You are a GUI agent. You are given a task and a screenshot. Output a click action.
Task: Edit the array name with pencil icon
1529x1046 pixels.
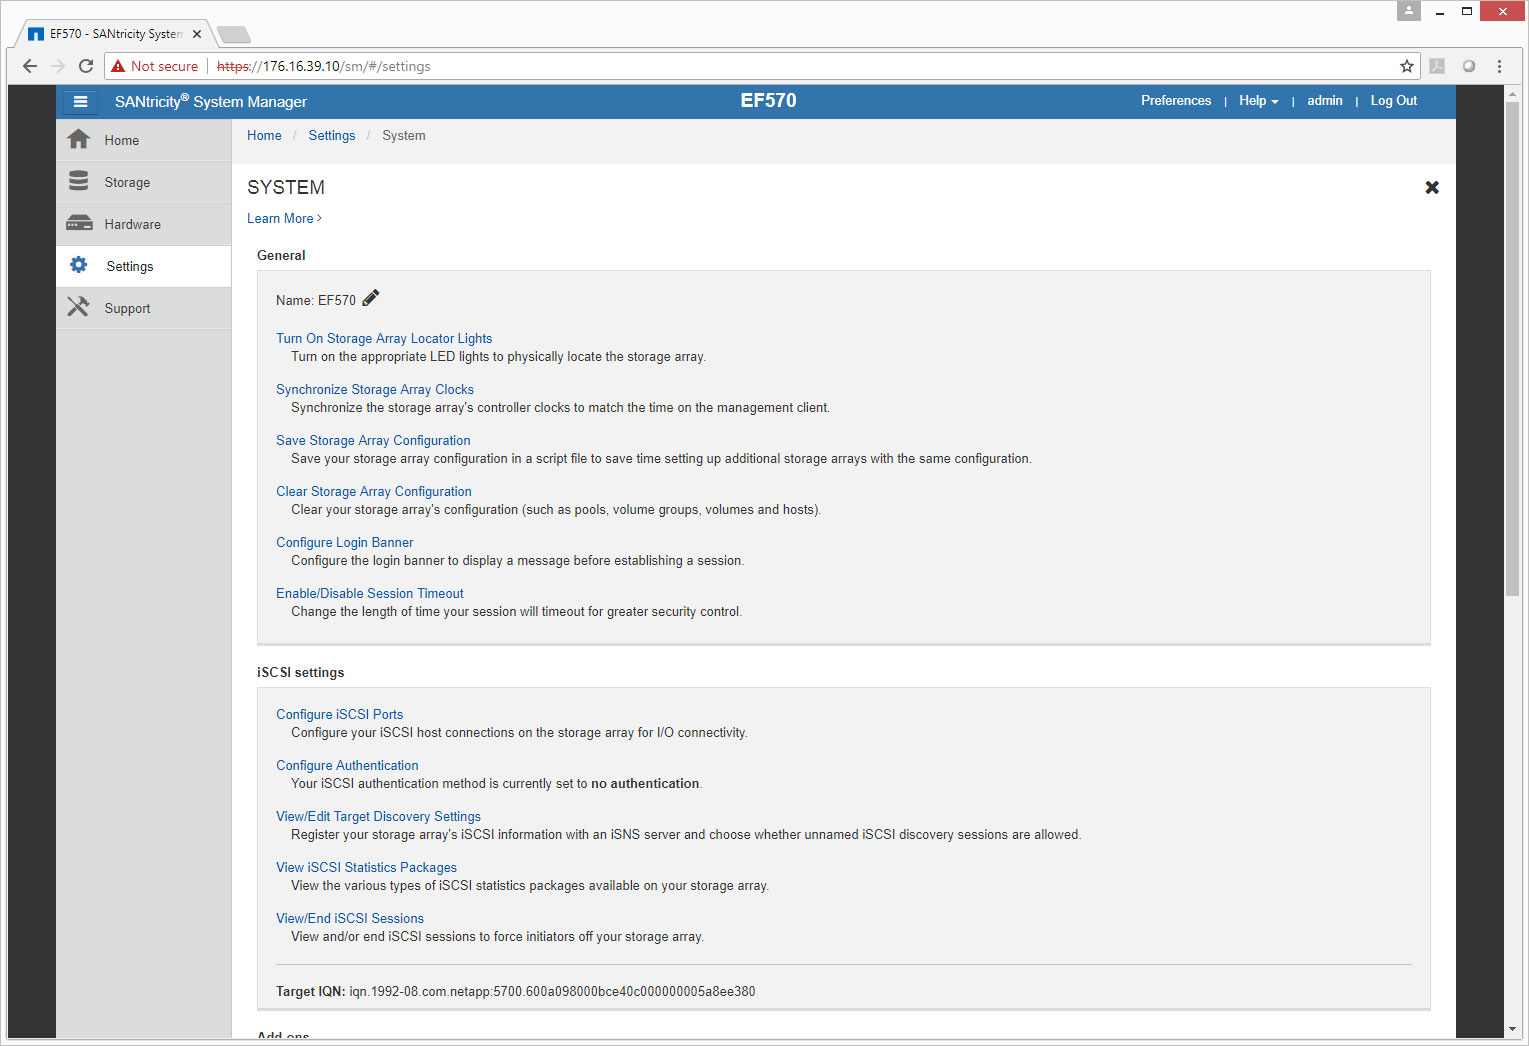click(371, 298)
